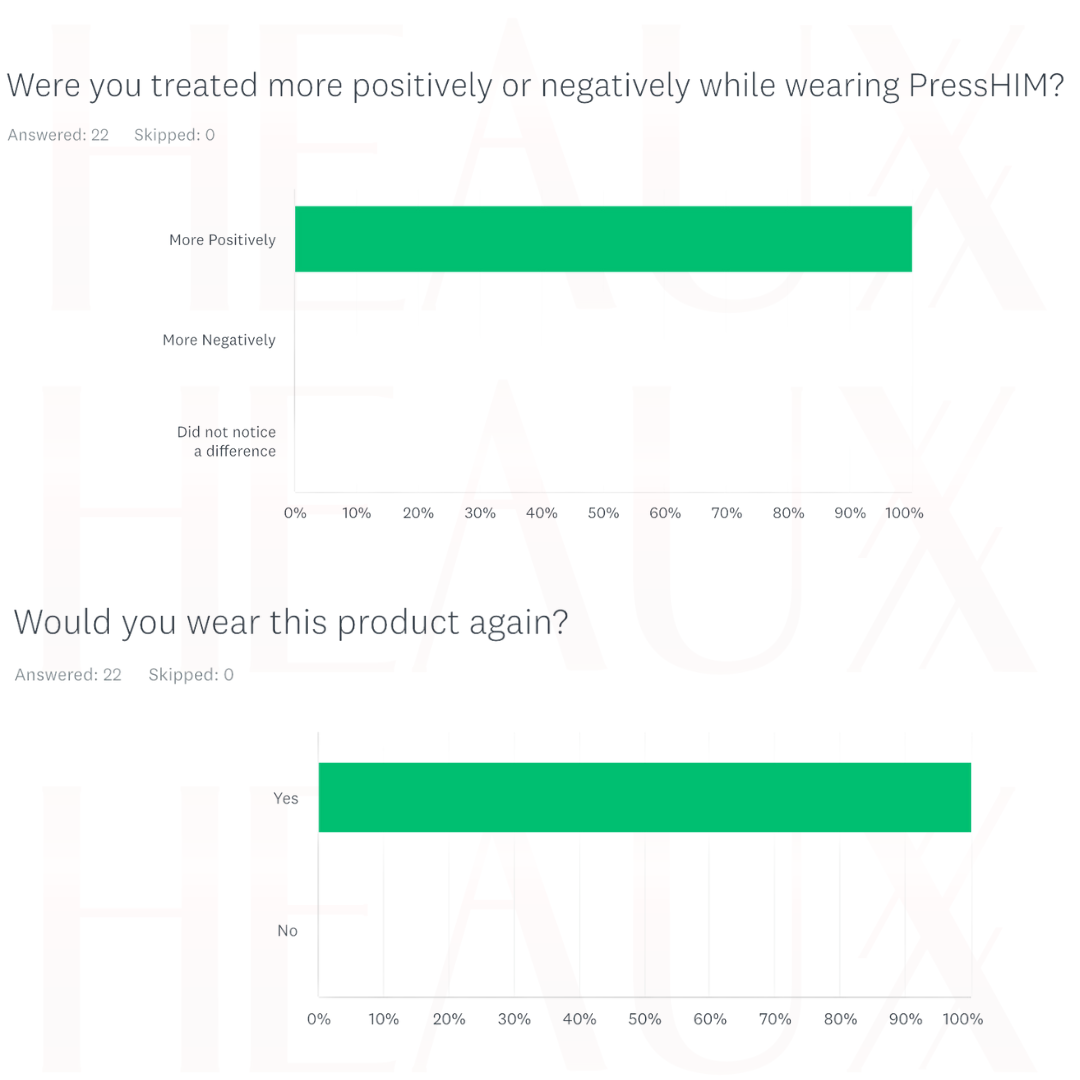
Task: Click "Answered: 22" under the wear-again question
Action: 68,675
